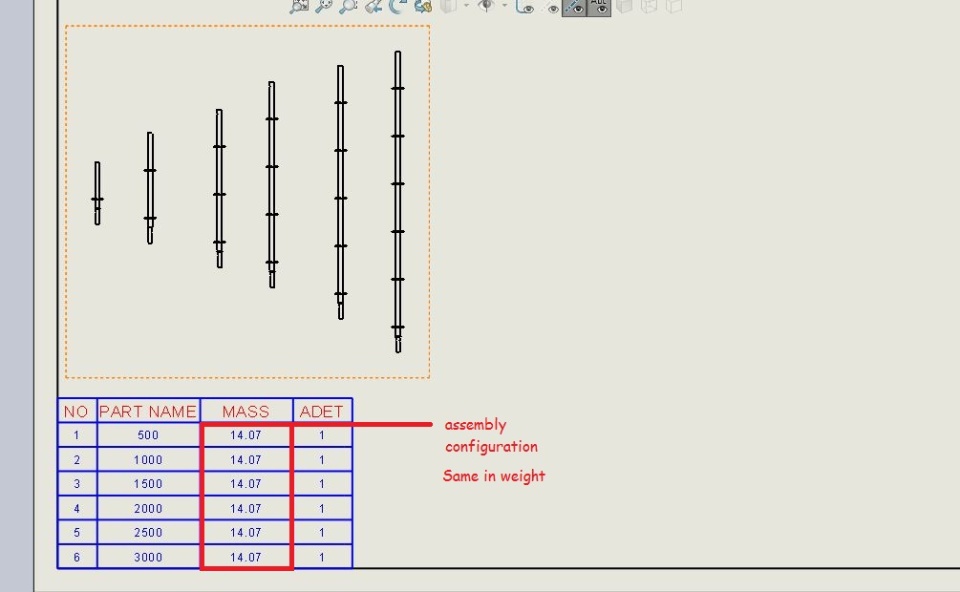Click the 14.07 mass cell in row 1000

[x=246, y=460]
